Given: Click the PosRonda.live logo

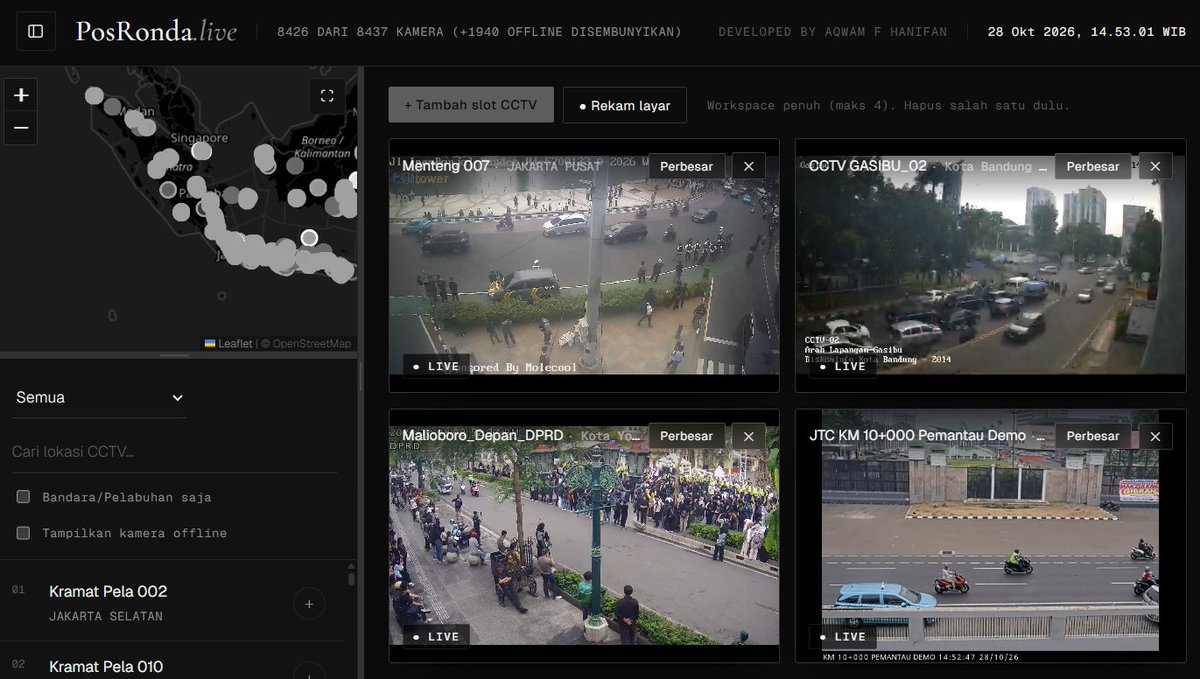Looking at the screenshot, I should (156, 32).
